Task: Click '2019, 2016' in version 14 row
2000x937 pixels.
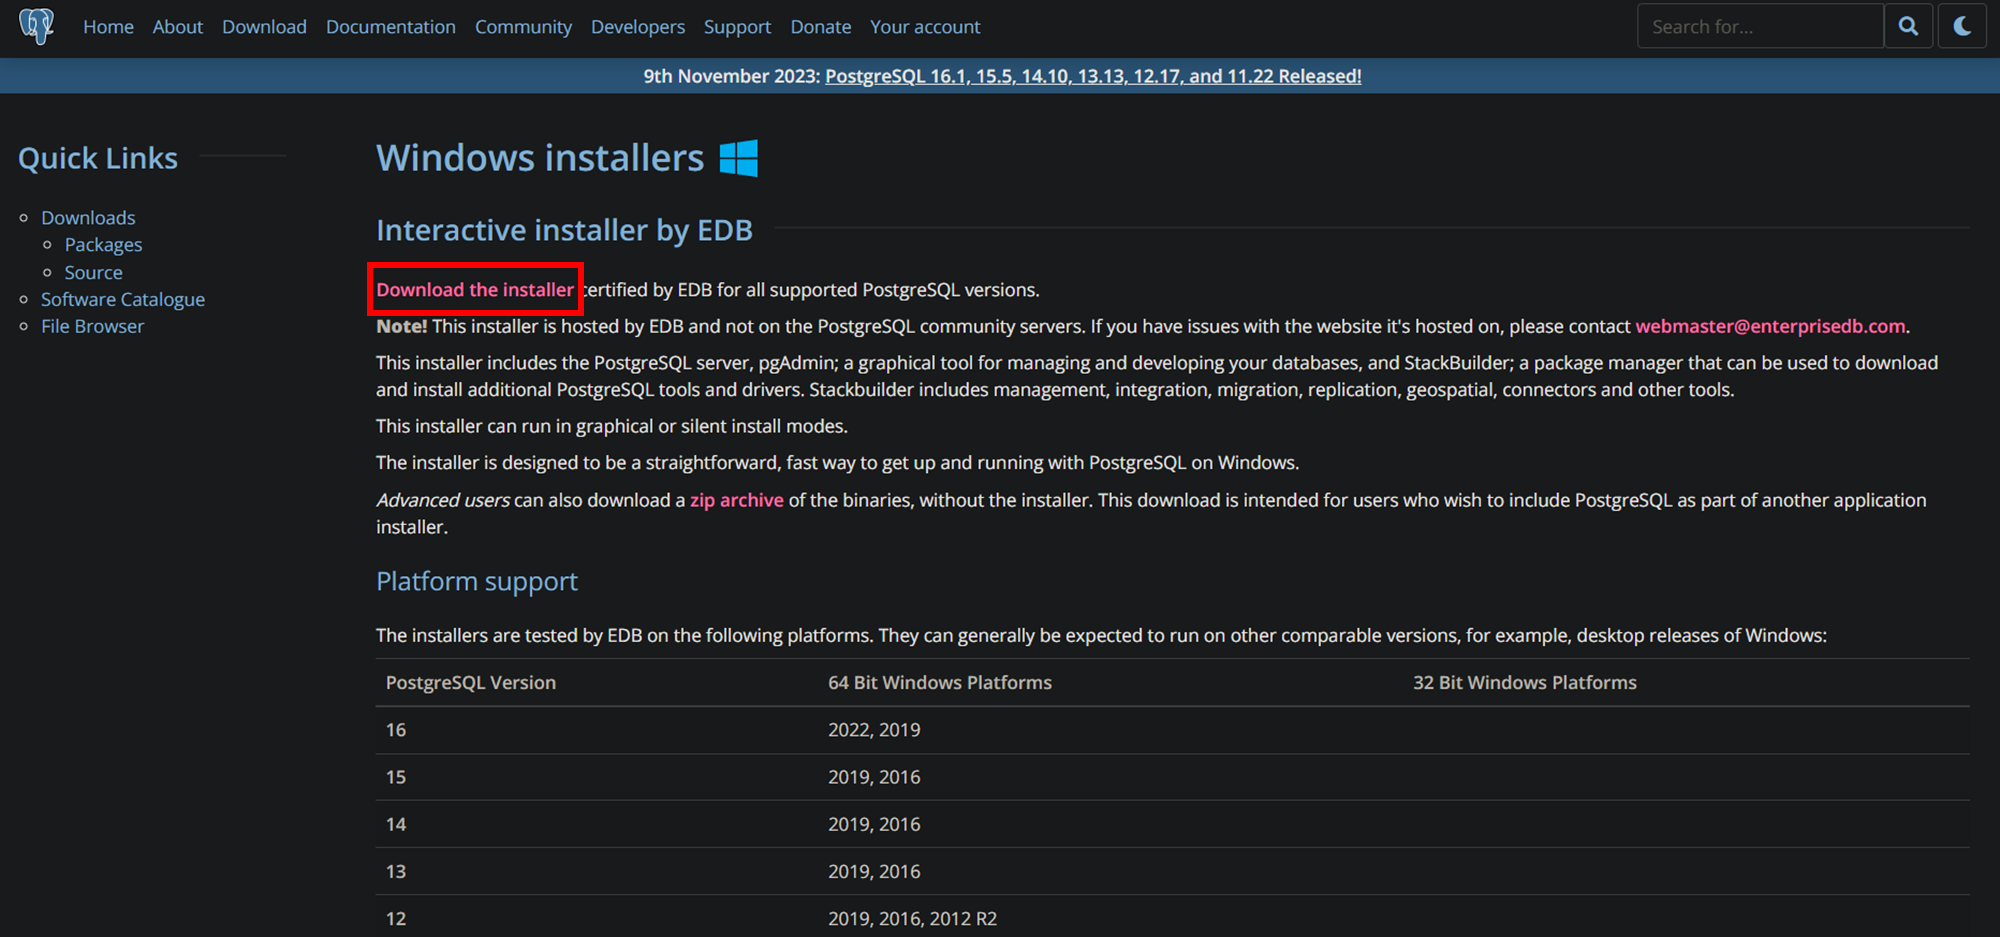Action: click(x=874, y=824)
